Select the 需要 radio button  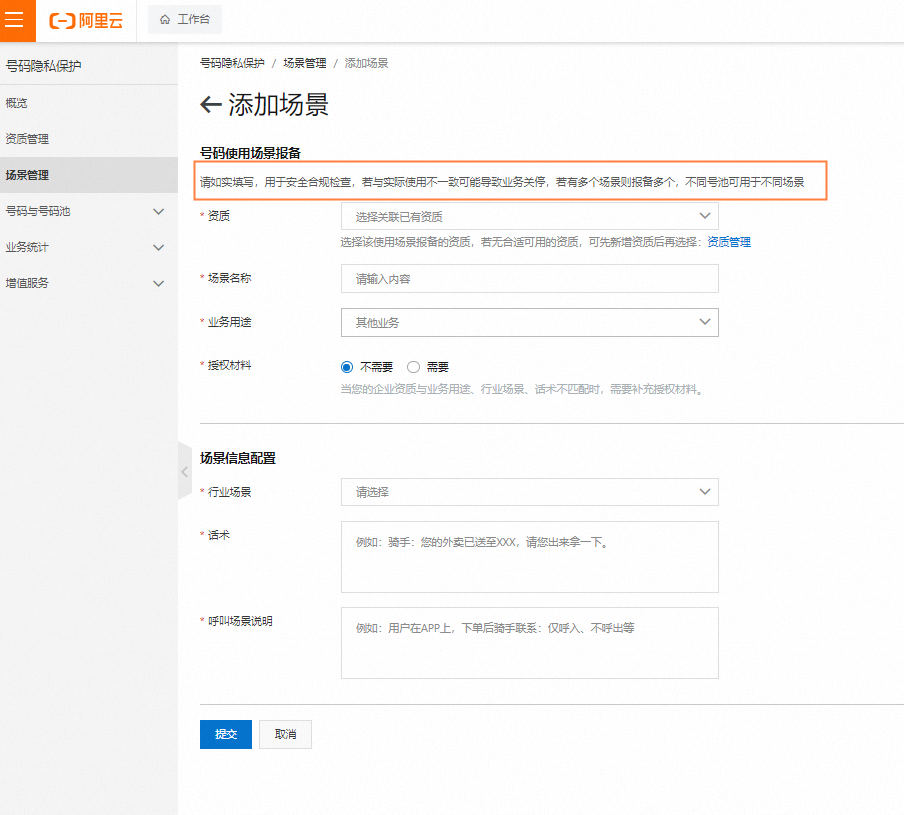(413, 367)
